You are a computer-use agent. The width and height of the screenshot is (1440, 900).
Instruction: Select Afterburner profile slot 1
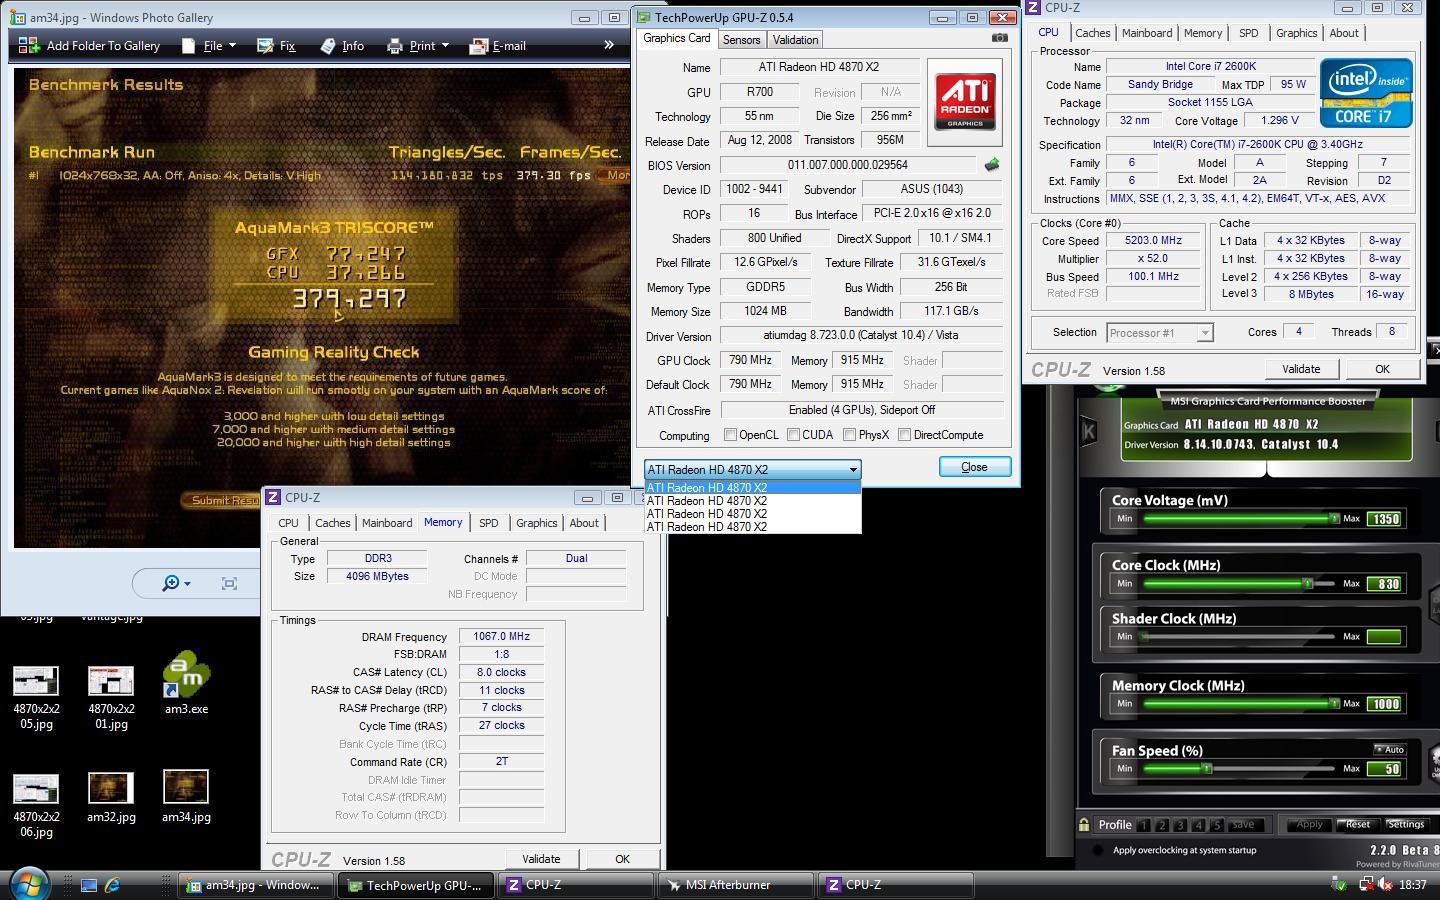point(1144,825)
